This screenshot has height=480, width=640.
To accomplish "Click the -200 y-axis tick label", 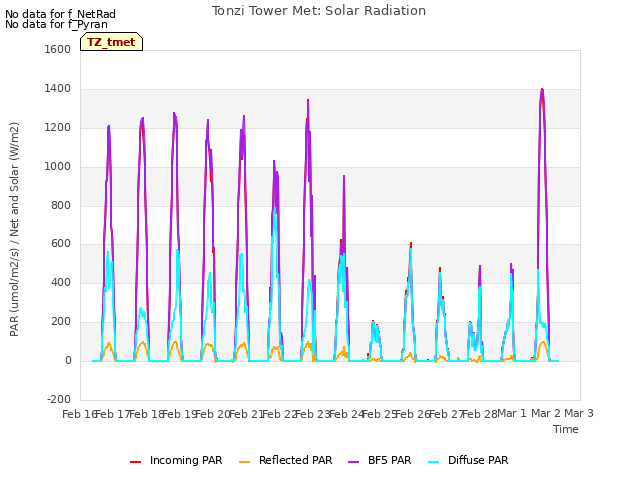I will (59, 399).
